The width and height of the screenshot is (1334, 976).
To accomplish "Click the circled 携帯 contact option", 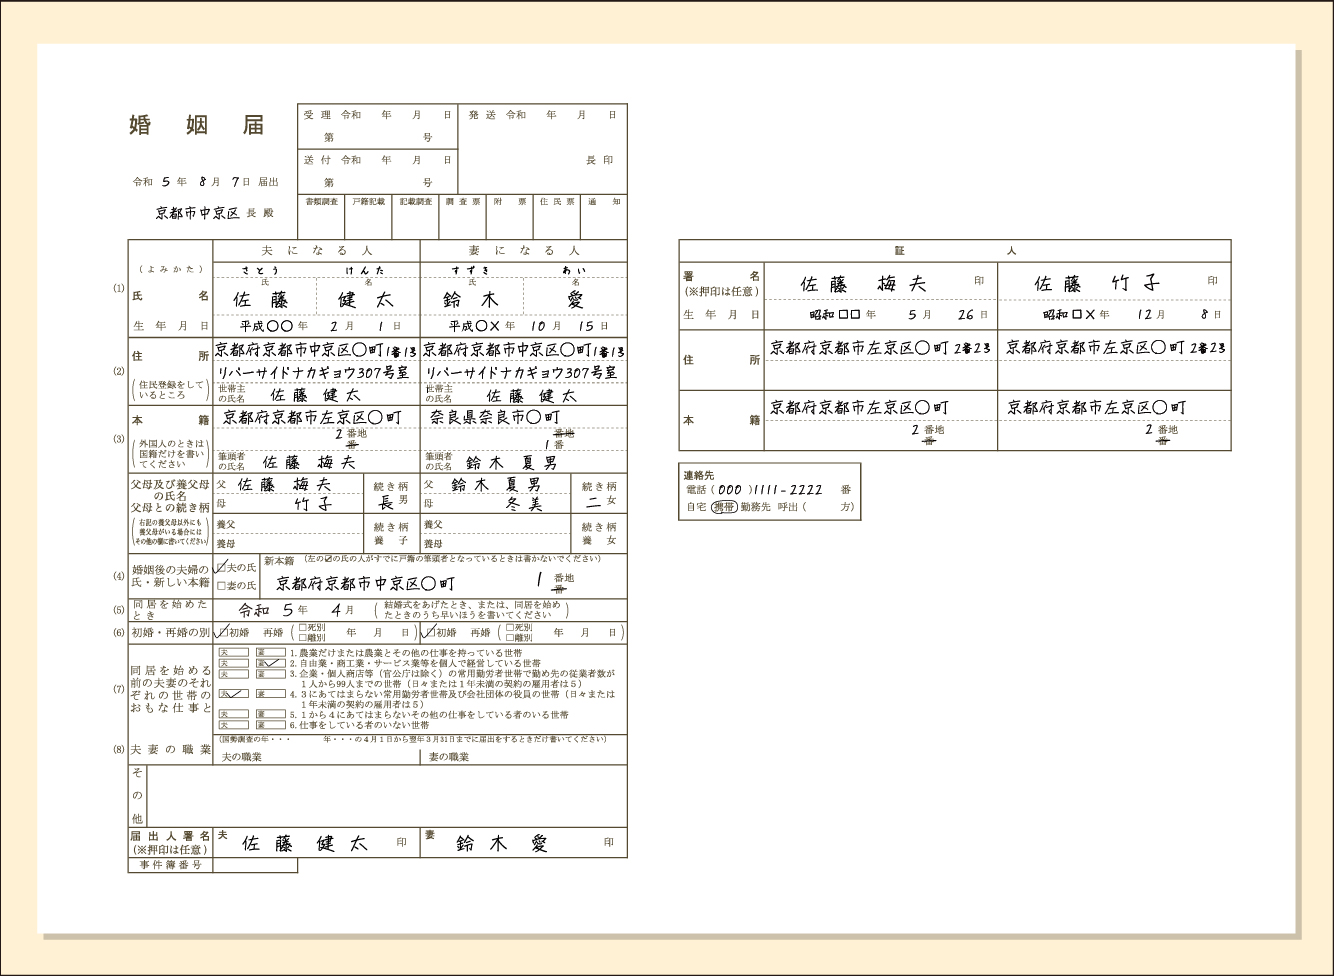I will [x=724, y=507].
